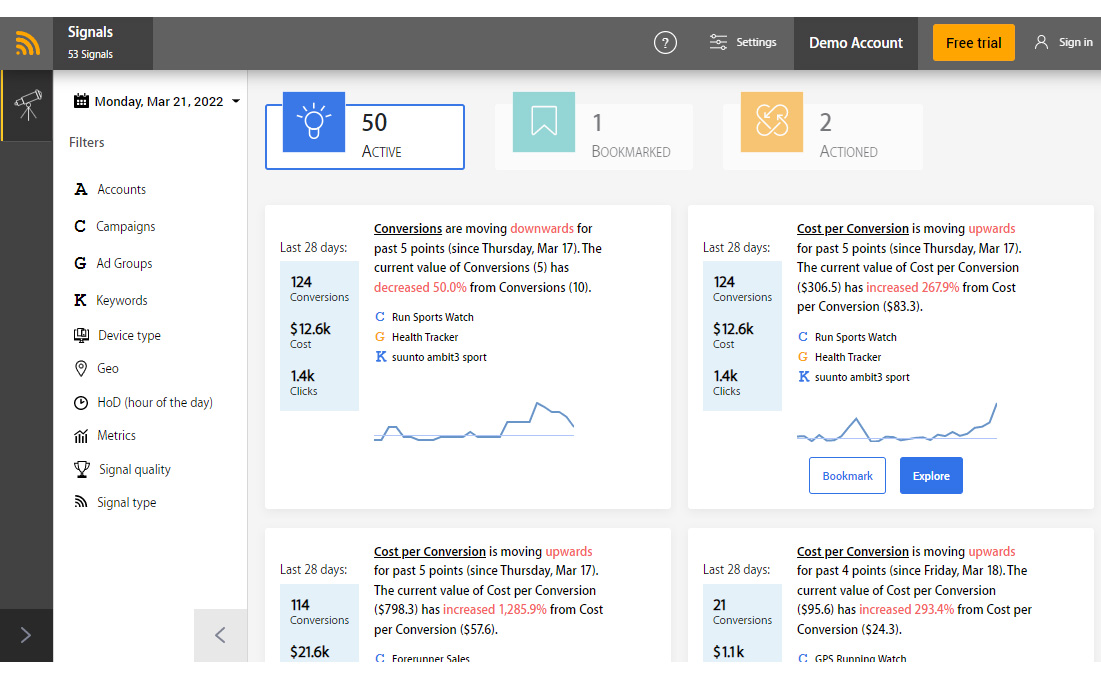The width and height of the screenshot is (1101, 679).
Task: Click the Keywords 'K' filter icon
Action: 81,300
